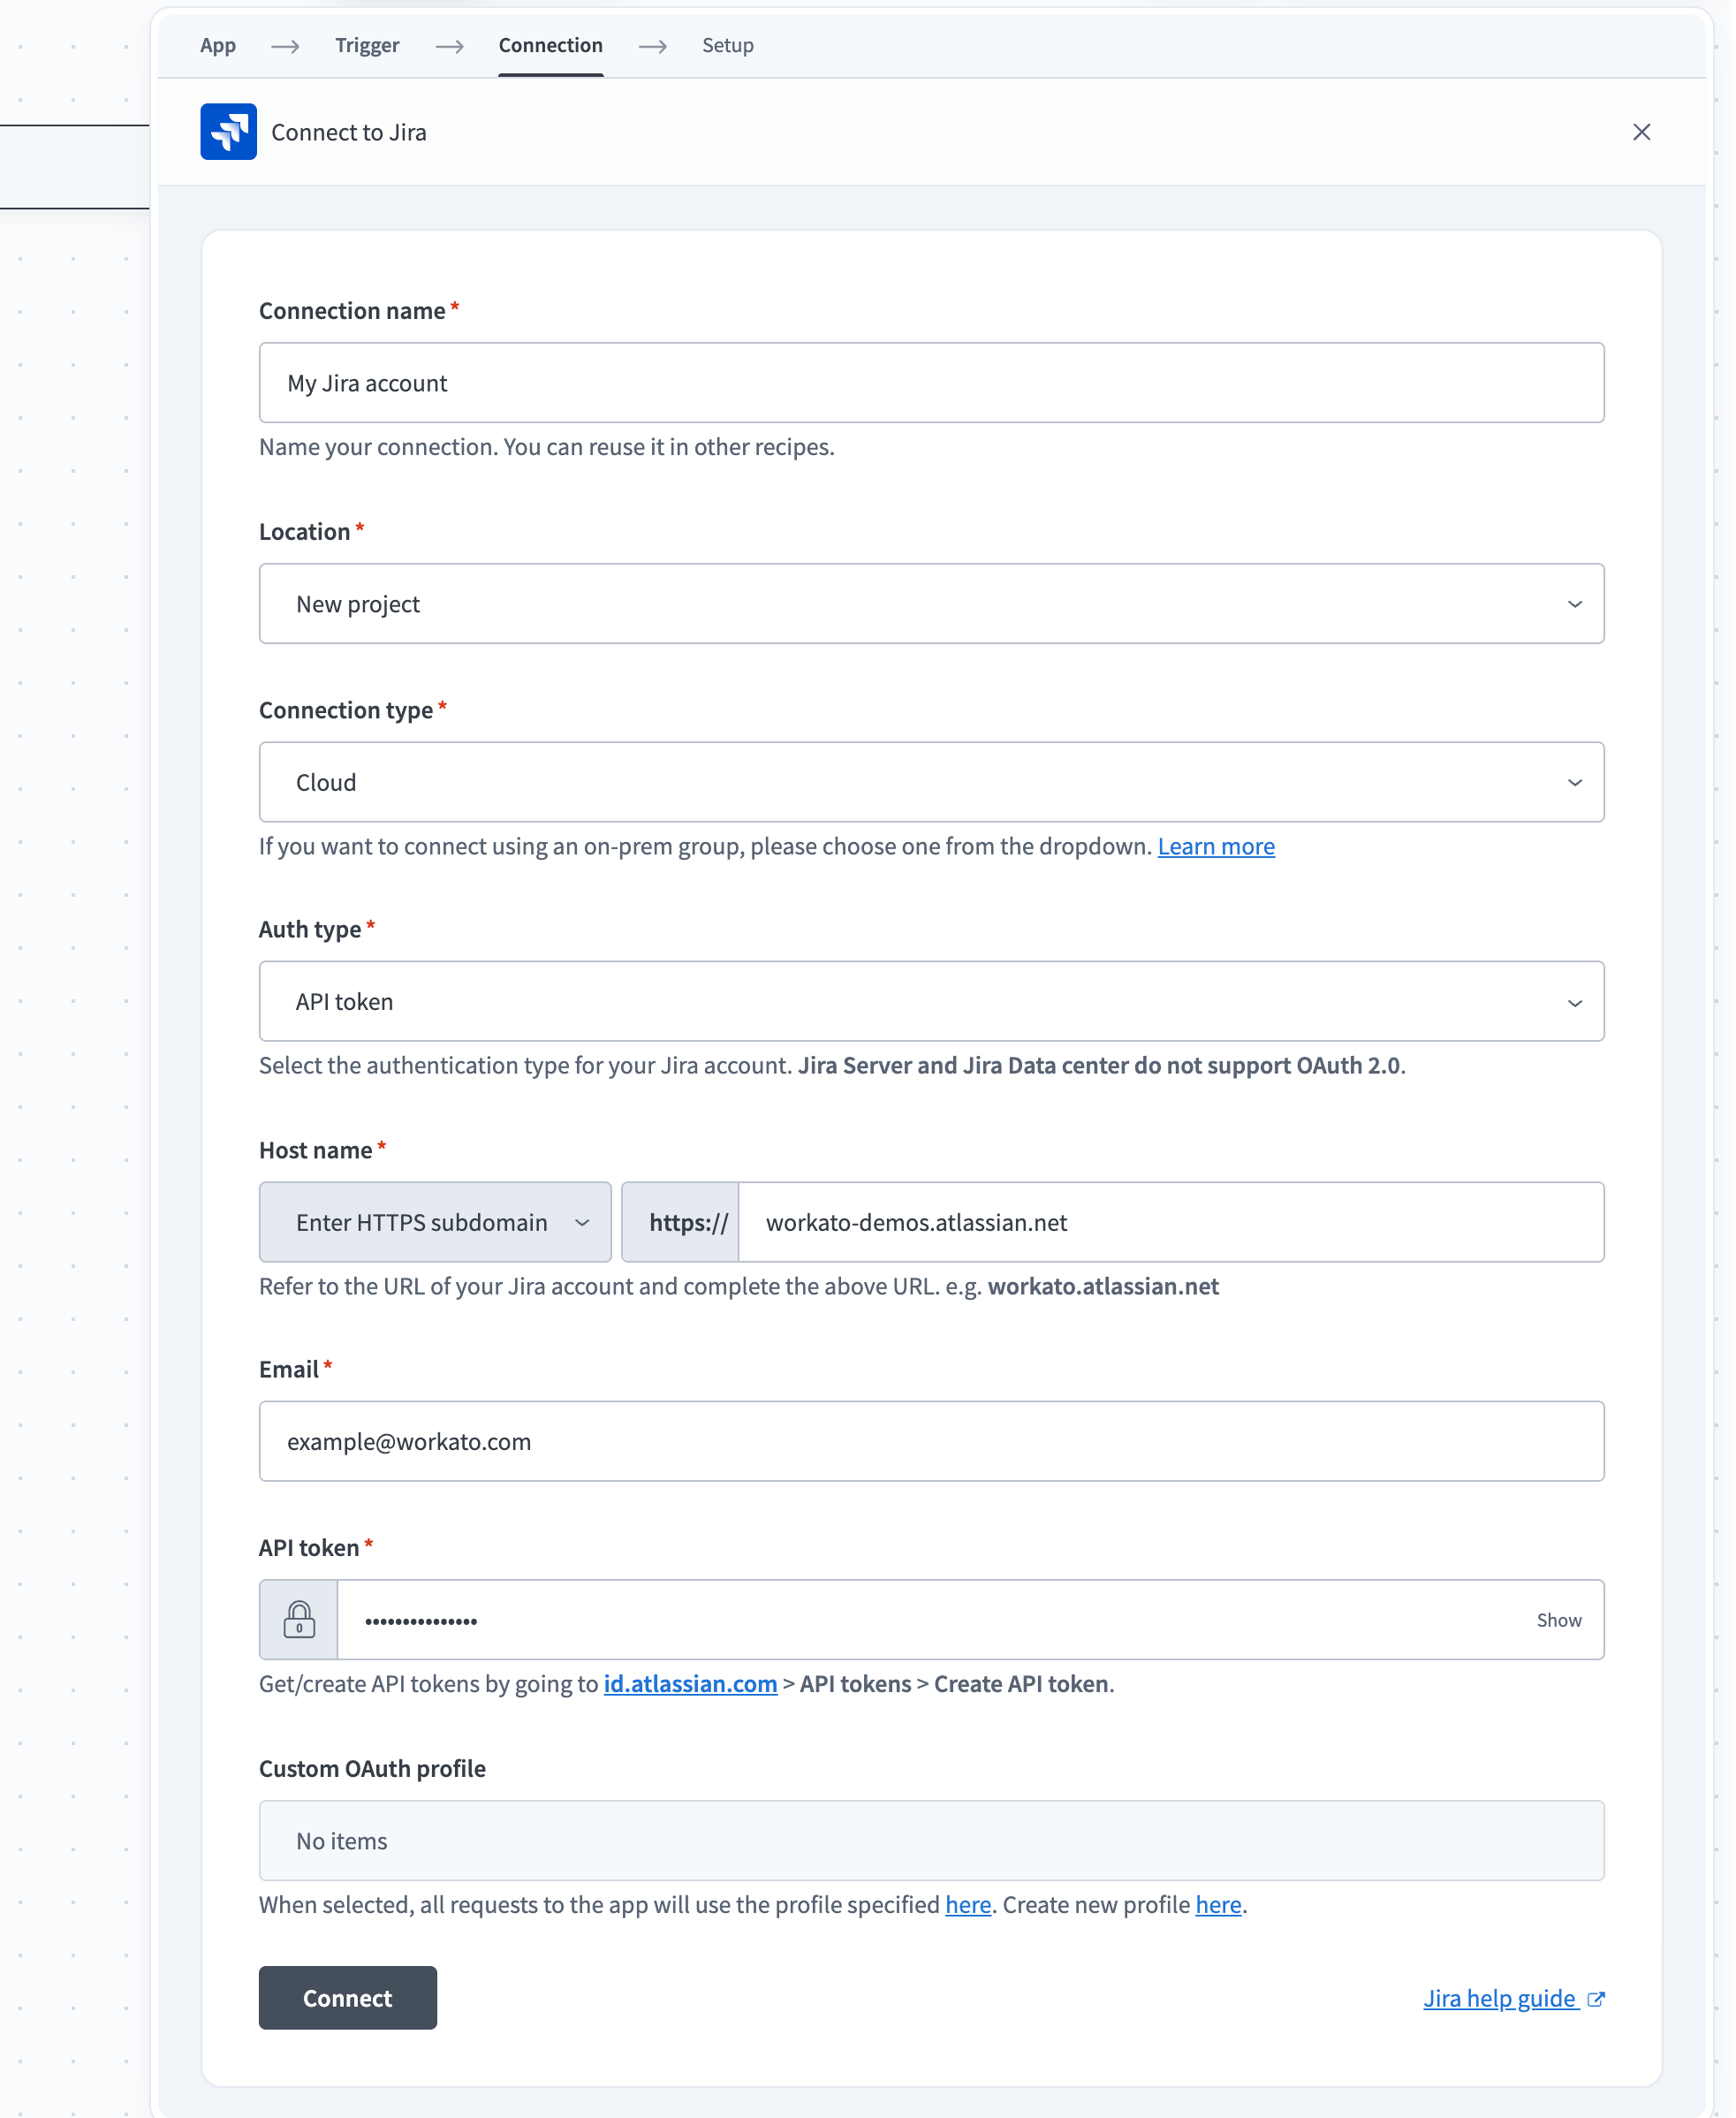The width and height of the screenshot is (1736, 2118).
Task: Open the App step tab
Action: click(x=218, y=45)
